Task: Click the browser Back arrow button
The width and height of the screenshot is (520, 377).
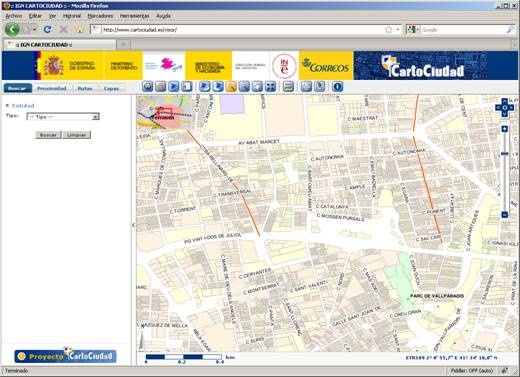Action: coord(12,30)
